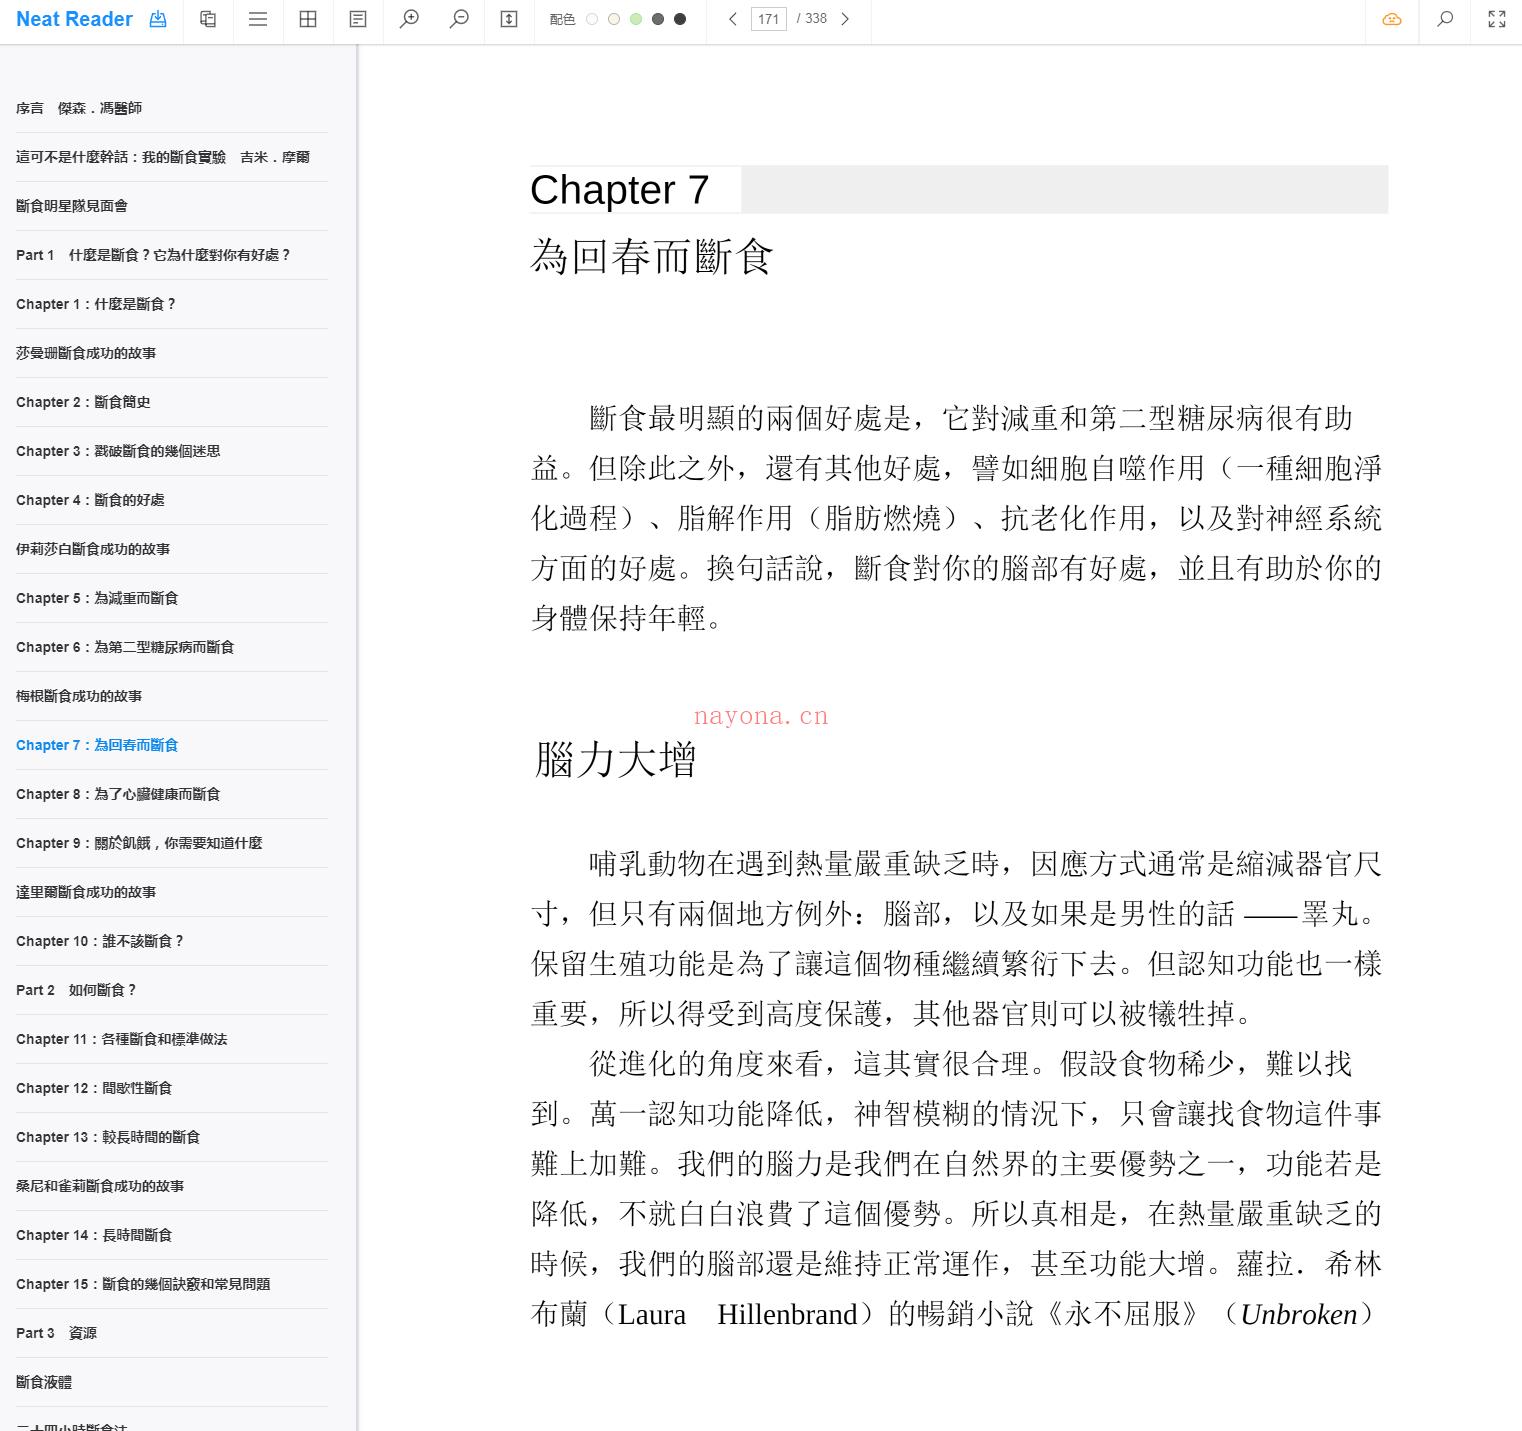Screen dimensions: 1522x1431
Task: Open Chapter 5：為減重而斷食
Action: point(172,598)
